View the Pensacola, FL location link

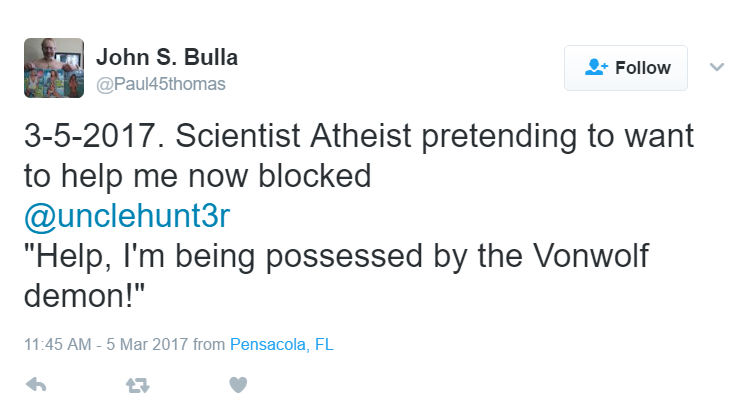coord(282,344)
